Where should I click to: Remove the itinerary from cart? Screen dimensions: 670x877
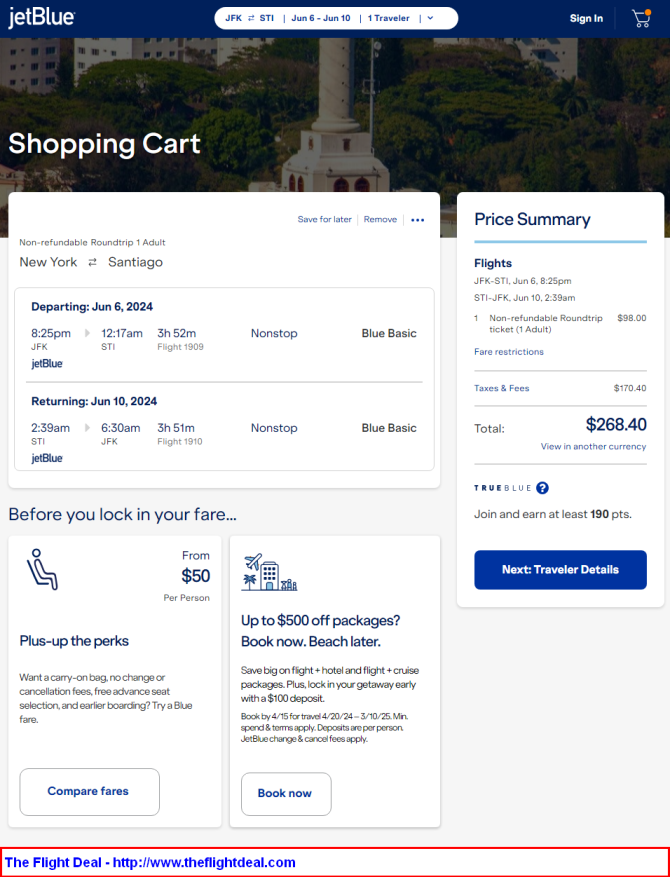pyautogui.click(x=380, y=219)
